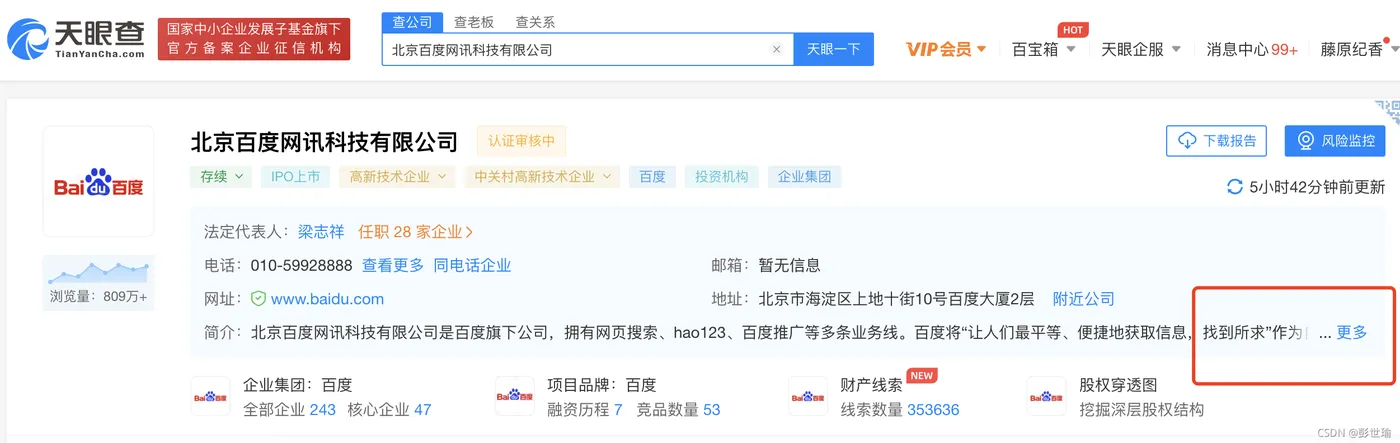The height and width of the screenshot is (443, 1400).
Task: Switch to the 查老板 tab
Action: [x=473, y=22]
